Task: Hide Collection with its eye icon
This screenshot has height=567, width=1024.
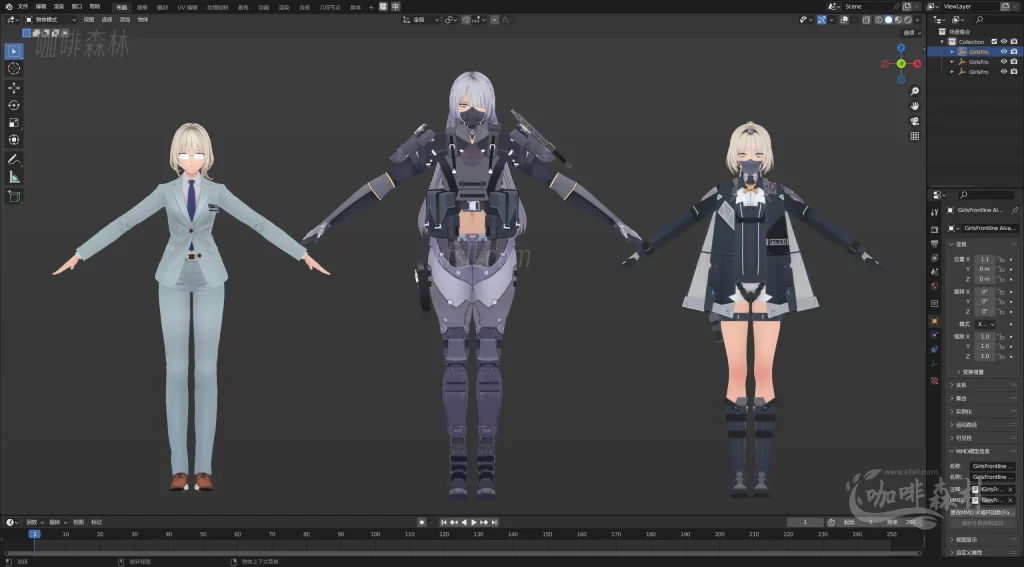Action: click(1004, 42)
